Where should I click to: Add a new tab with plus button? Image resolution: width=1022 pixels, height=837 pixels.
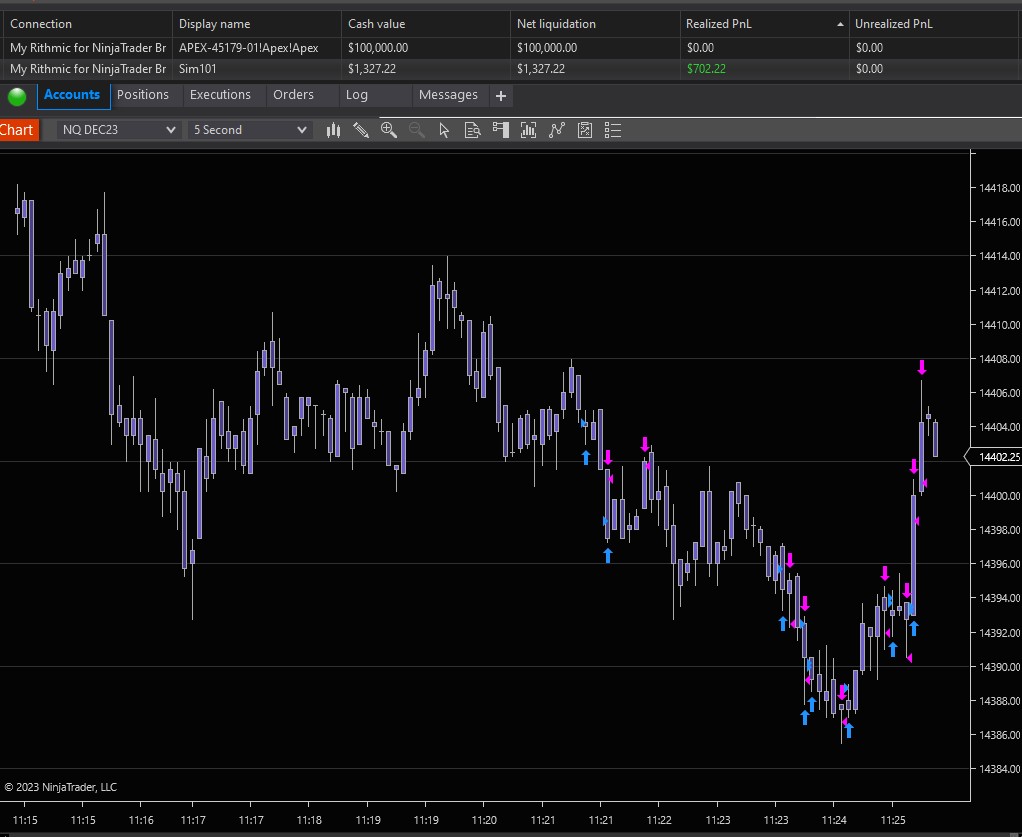[501, 96]
